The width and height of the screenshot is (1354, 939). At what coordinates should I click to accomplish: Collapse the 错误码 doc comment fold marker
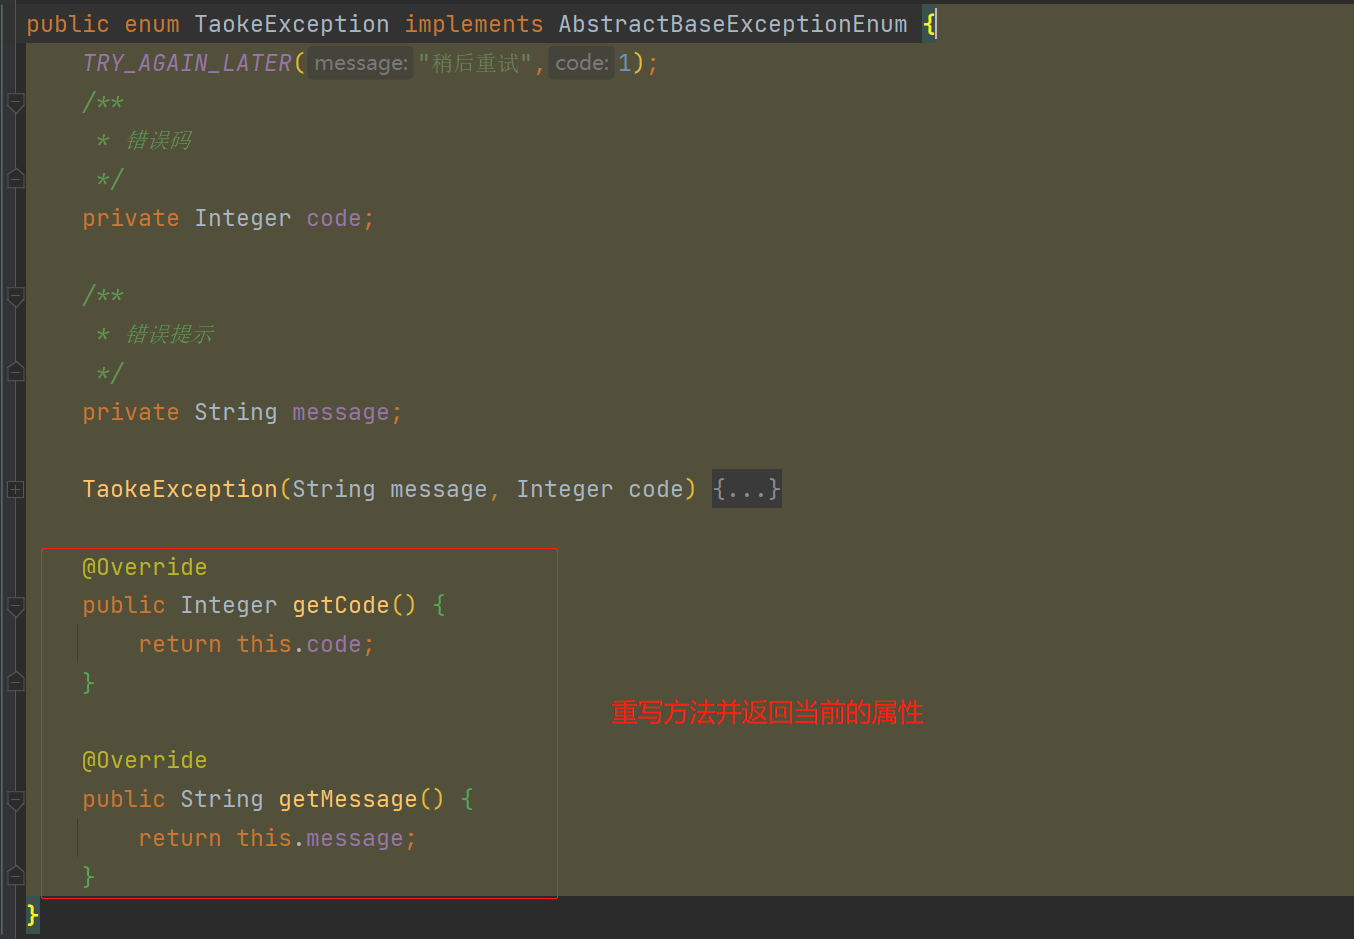(15, 102)
